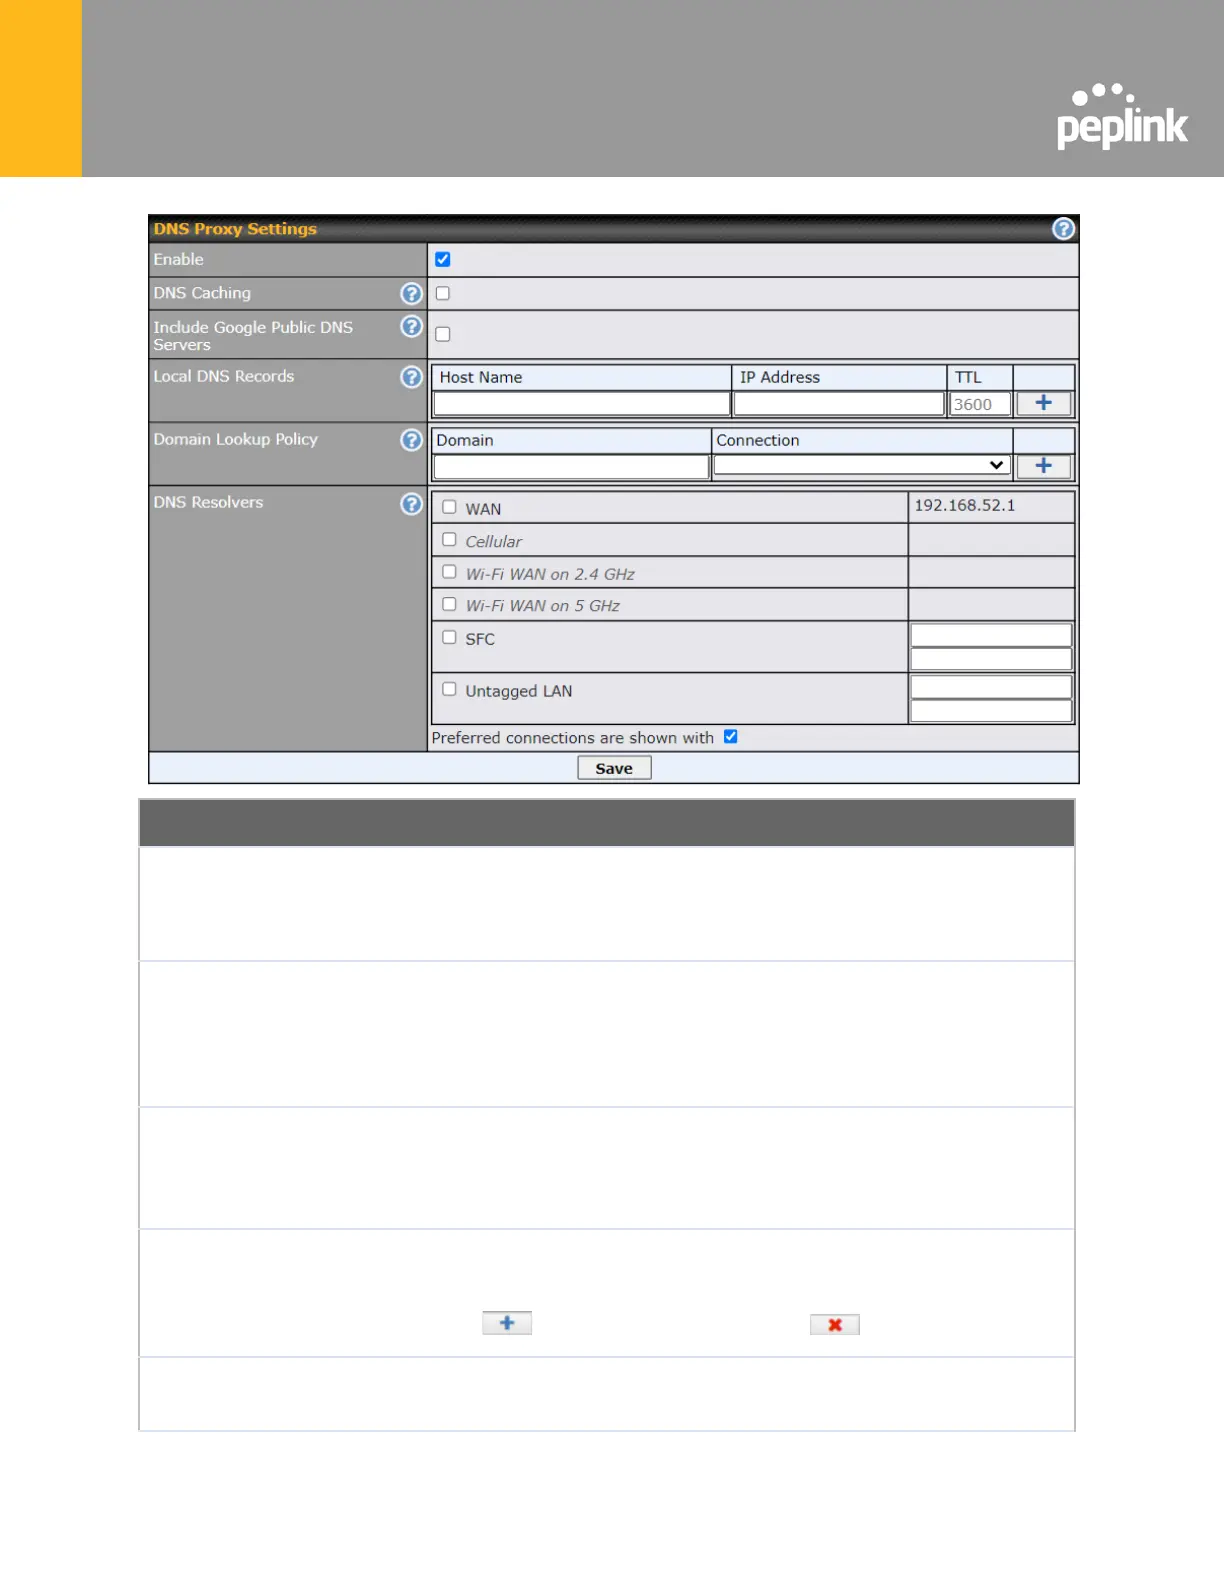This screenshot has width=1224, height=1584.
Task: Click the Domain column header
Action: point(465,440)
